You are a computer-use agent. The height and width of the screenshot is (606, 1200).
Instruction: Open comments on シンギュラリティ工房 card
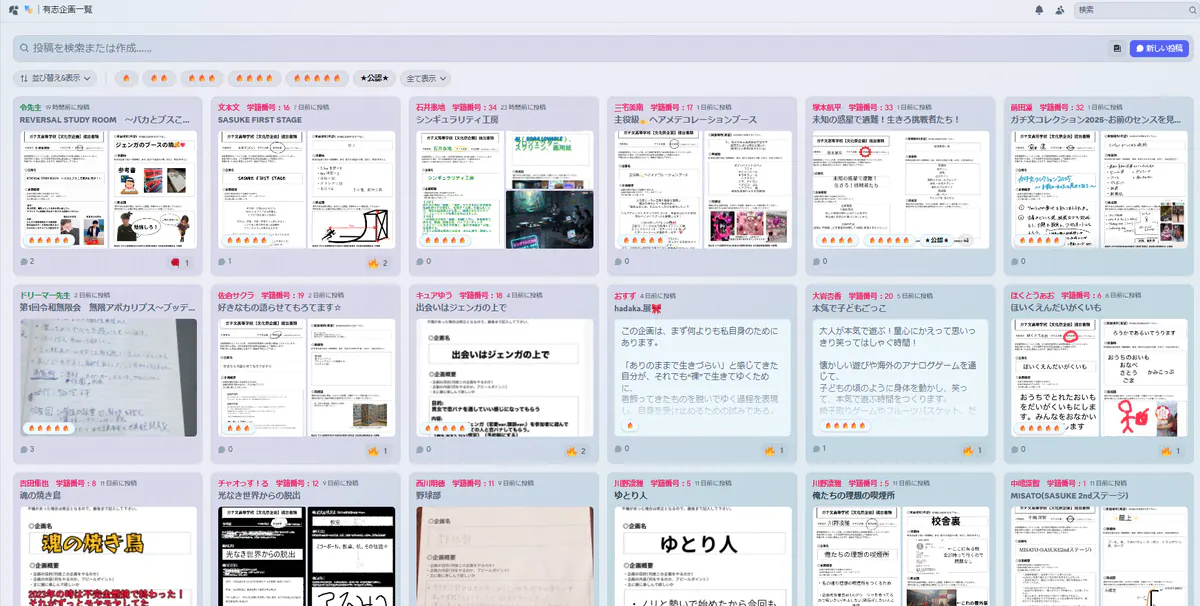point(424,262)
